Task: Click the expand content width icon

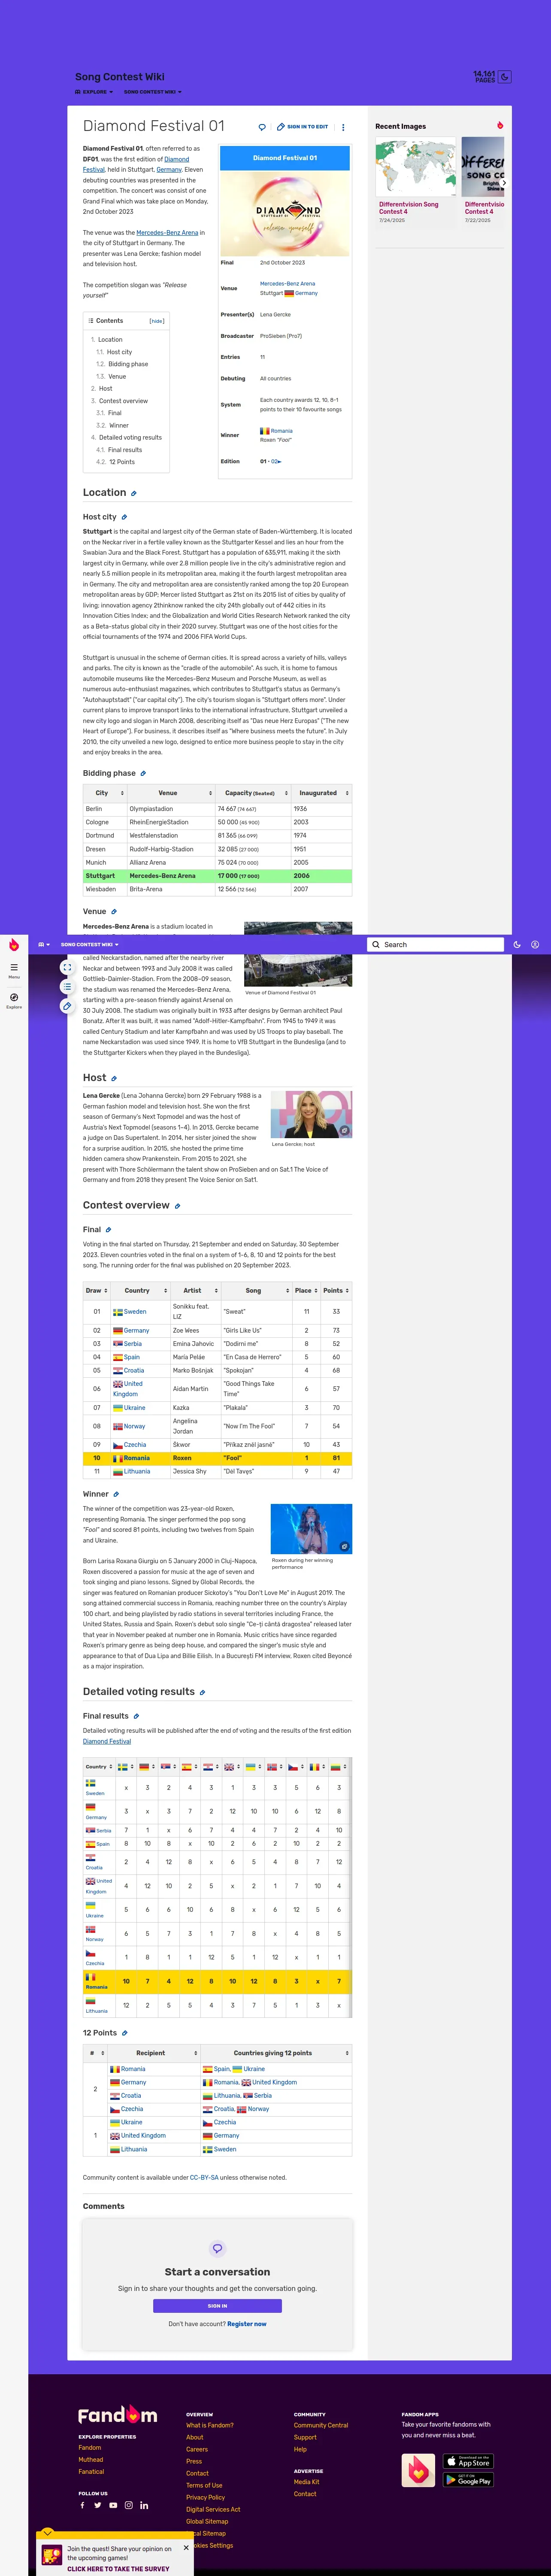Action: [67, 967]
